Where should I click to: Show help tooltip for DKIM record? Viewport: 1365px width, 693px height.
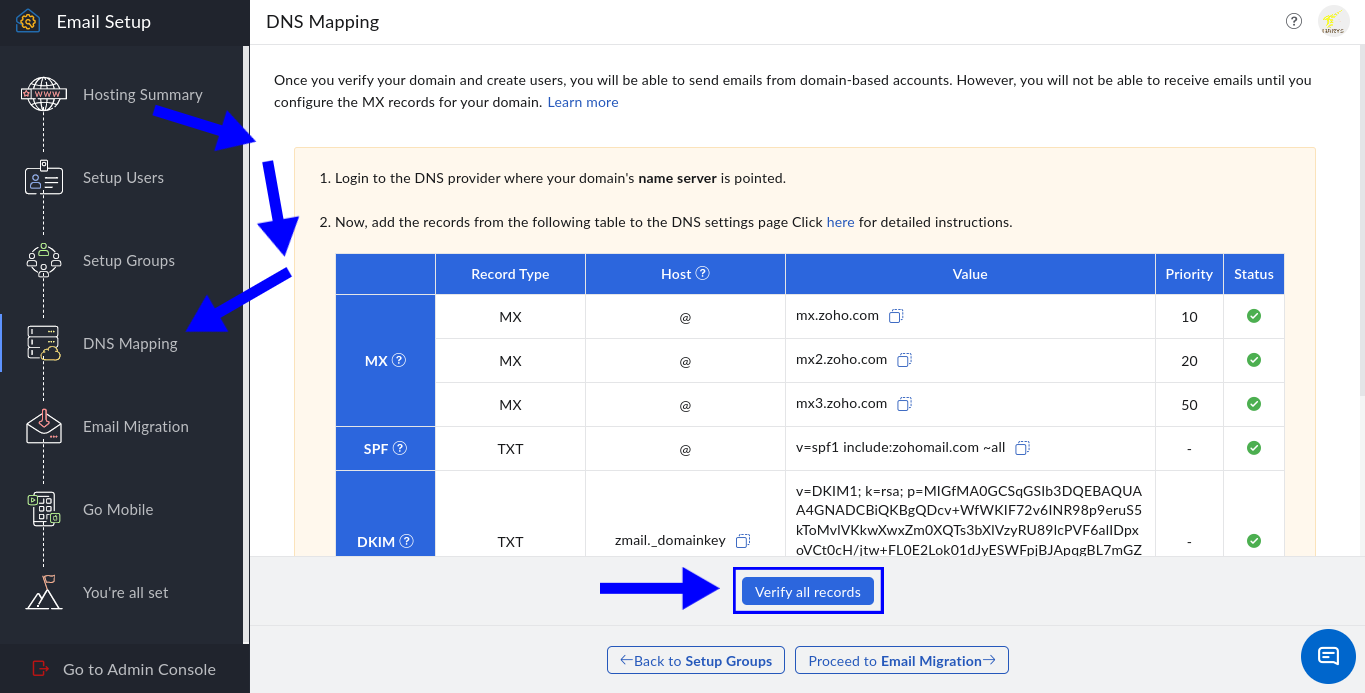click(406, 541)
